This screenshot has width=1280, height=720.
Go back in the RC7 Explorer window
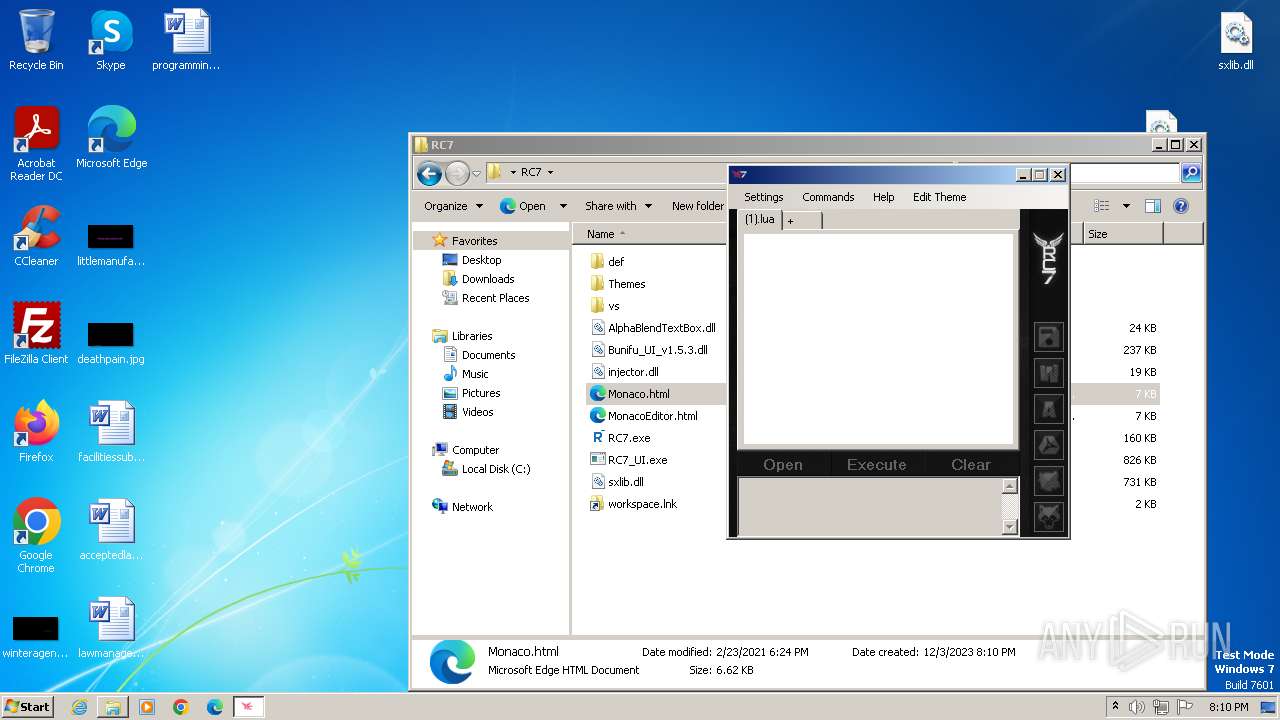[x=429, y=173]
